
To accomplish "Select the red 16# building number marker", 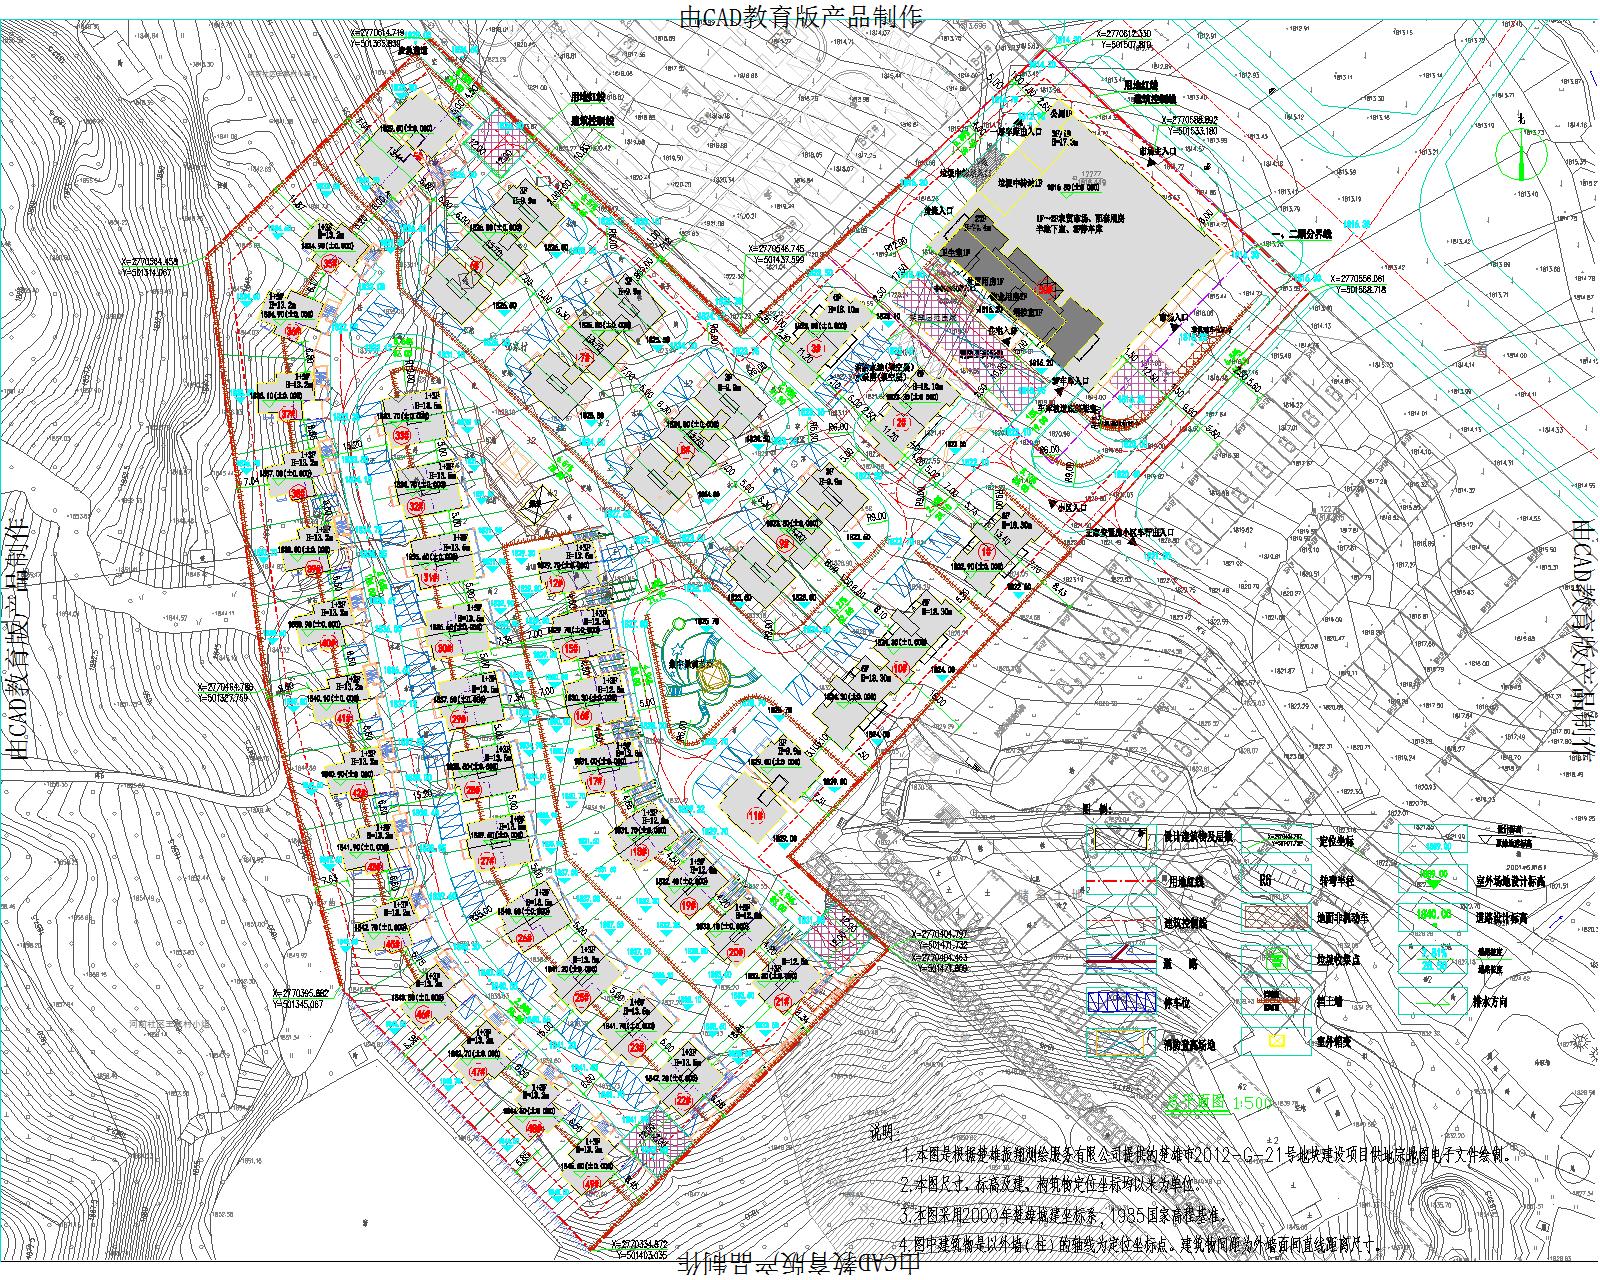I will click(583, 717).
